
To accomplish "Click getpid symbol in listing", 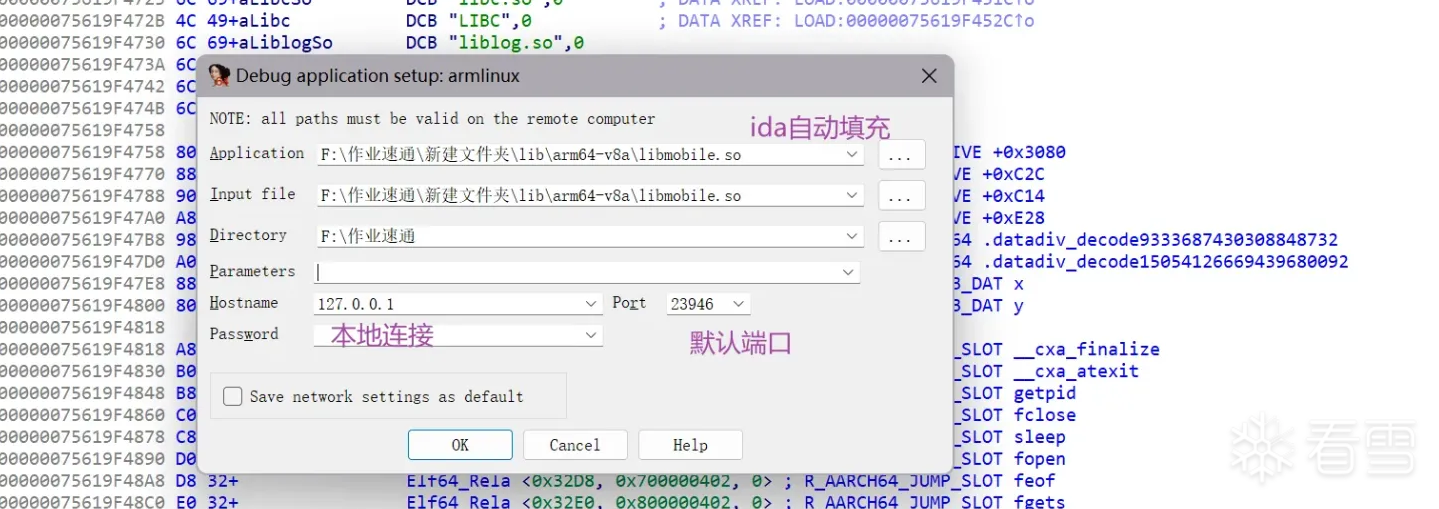I will 1044,393.
